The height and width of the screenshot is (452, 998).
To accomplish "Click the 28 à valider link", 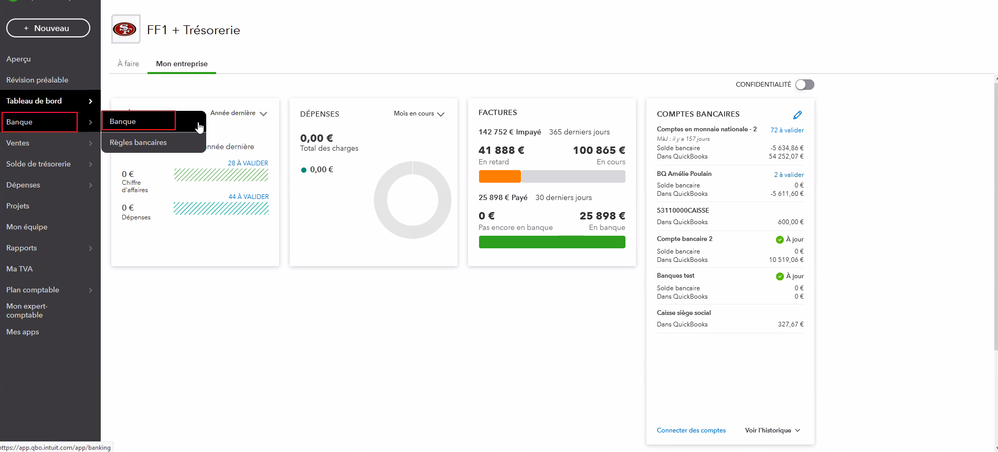I will pyautogui.click(x=248, y=163).
